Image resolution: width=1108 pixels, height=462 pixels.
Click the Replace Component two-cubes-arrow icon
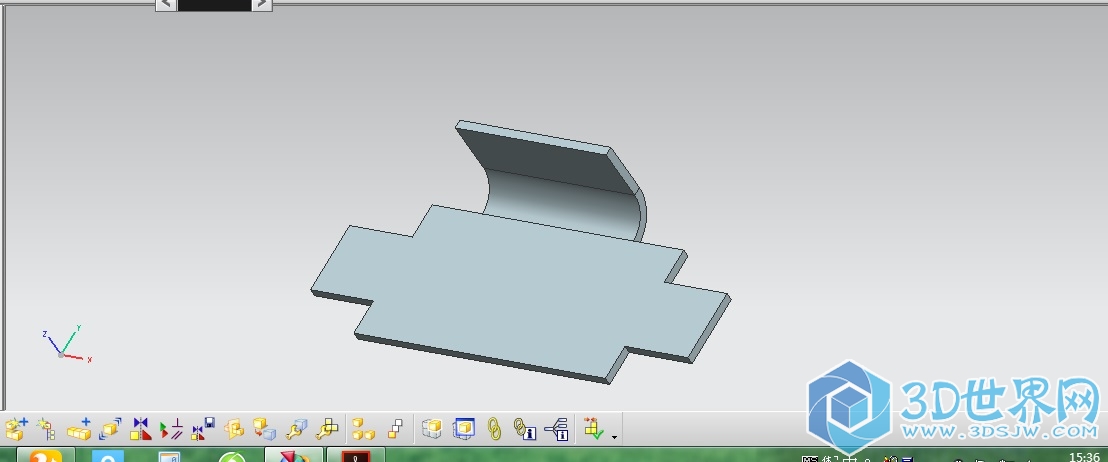click(x=264, y=428)
